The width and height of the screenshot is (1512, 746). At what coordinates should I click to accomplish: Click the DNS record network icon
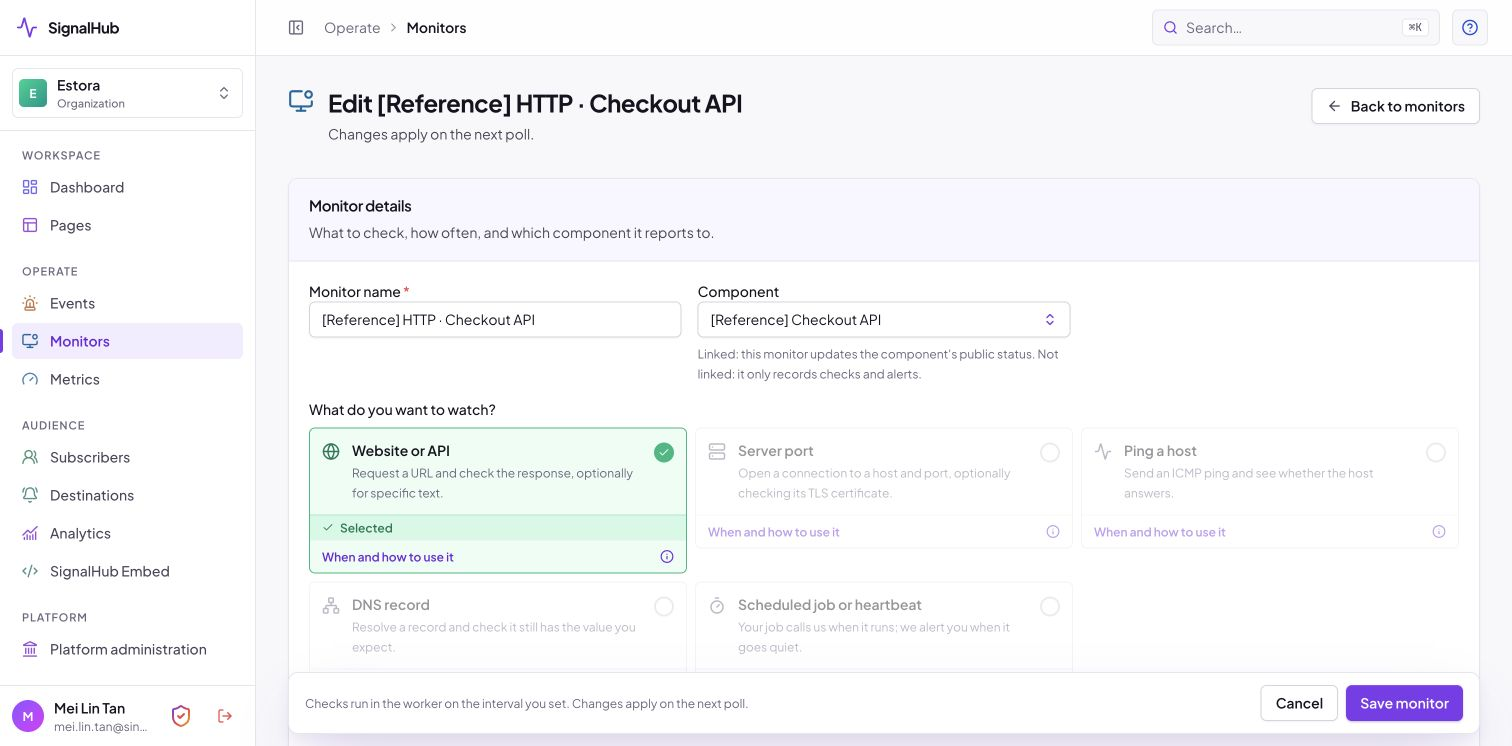[331, 606]
